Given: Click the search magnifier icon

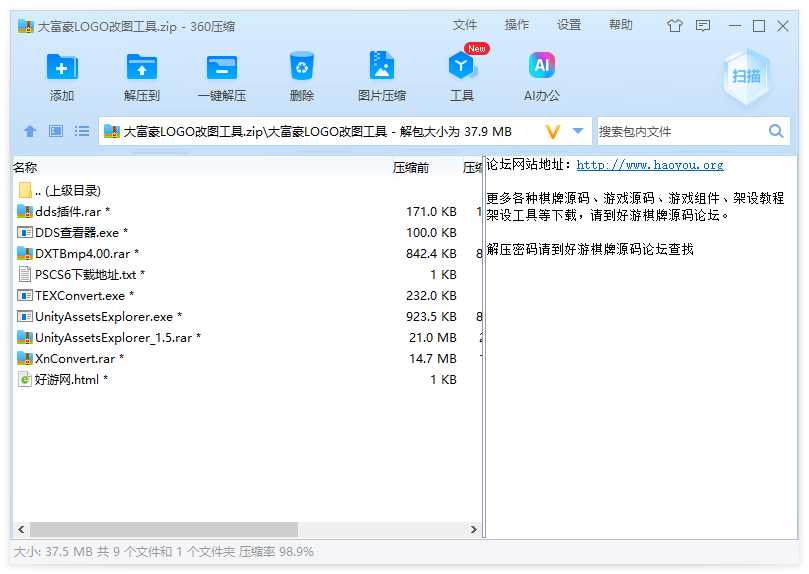Looking at the screenshot, I should coord(776,131).
